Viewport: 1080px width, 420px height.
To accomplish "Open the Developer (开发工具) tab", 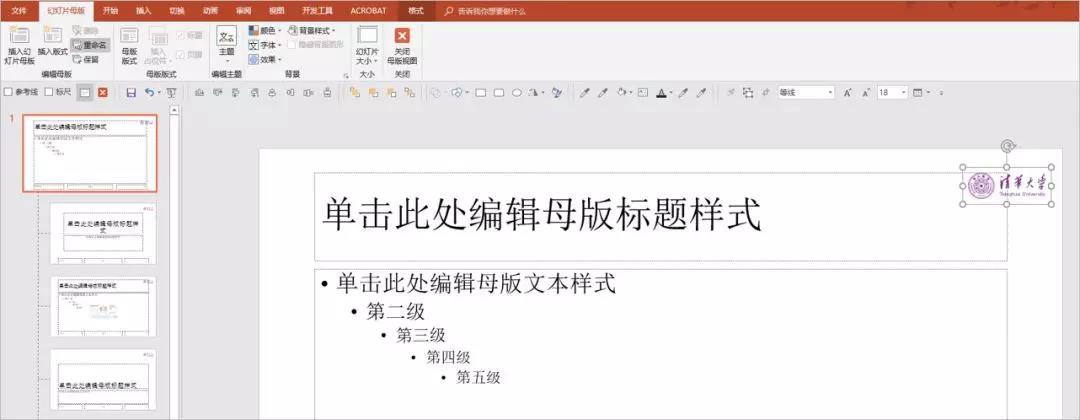I will click(317, 11).
